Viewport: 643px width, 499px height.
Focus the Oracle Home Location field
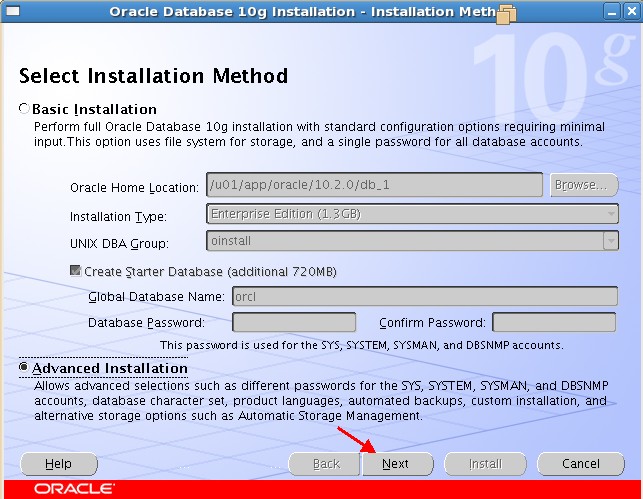coord(374,185)
